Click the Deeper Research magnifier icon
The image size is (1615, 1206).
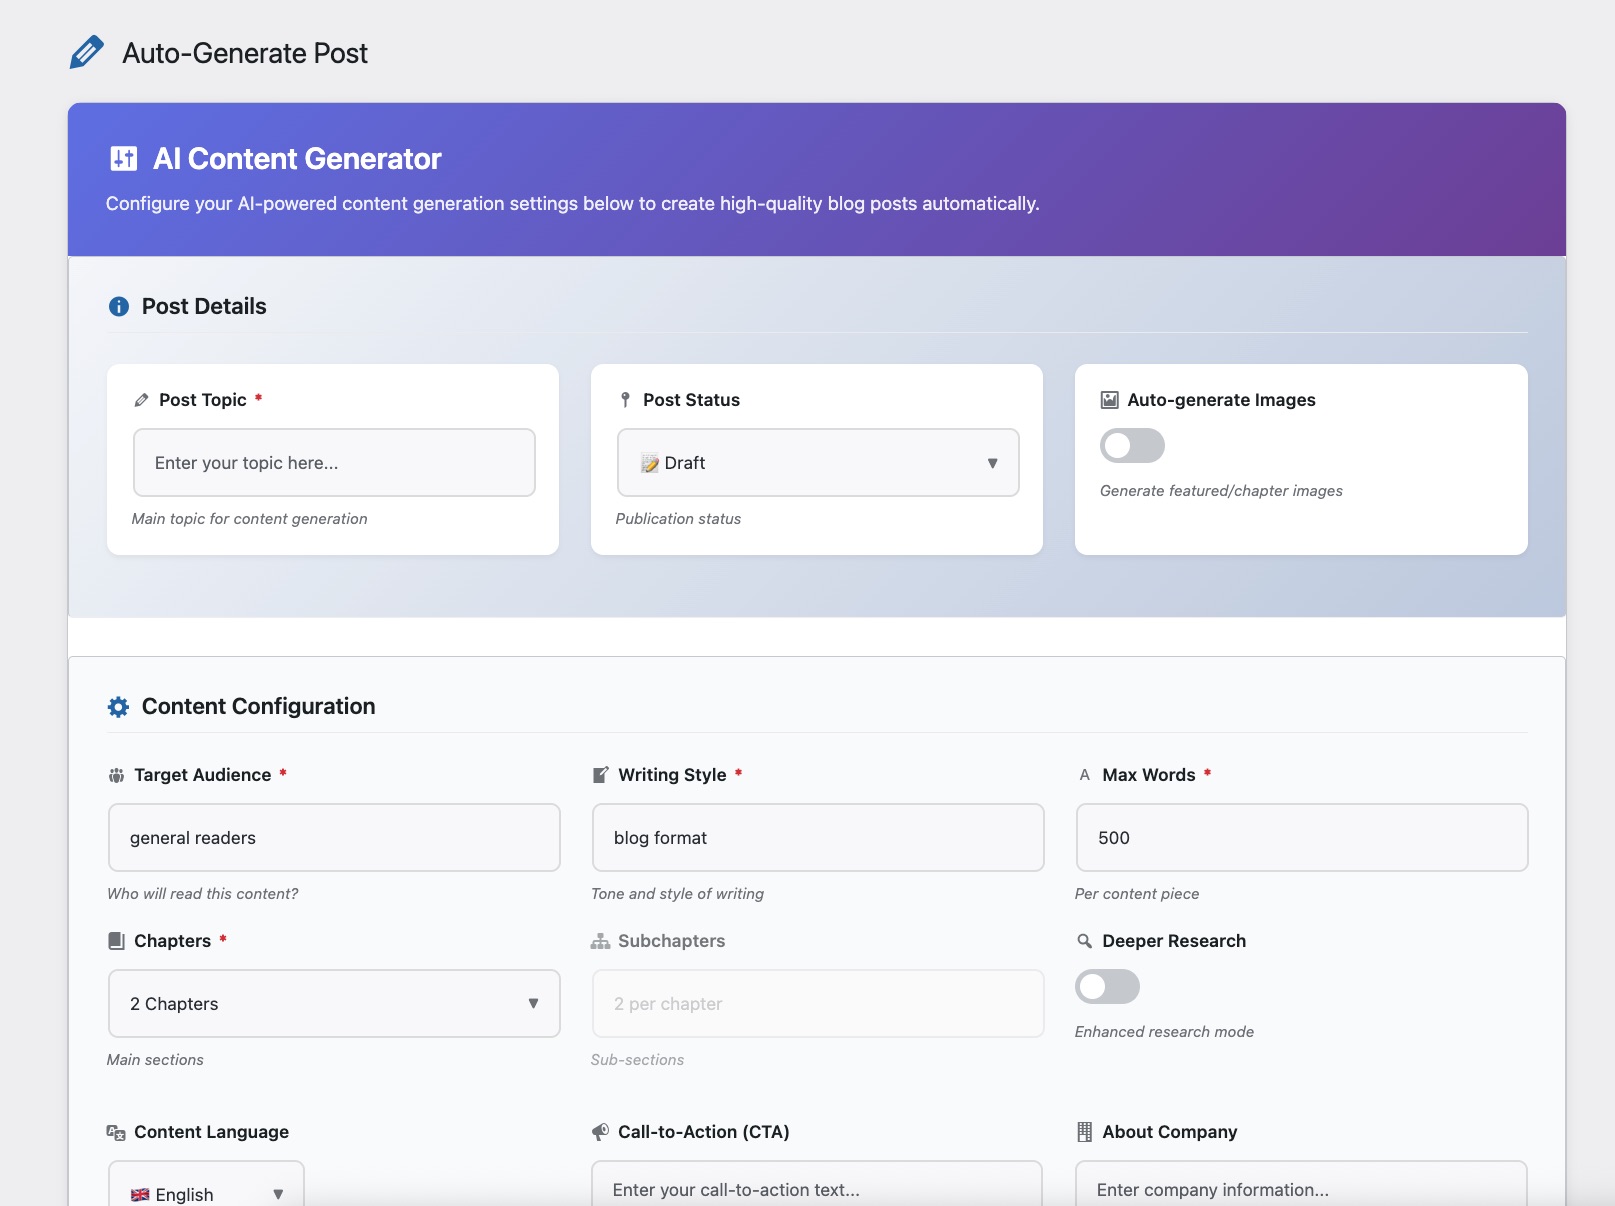tap(1084, 941)
